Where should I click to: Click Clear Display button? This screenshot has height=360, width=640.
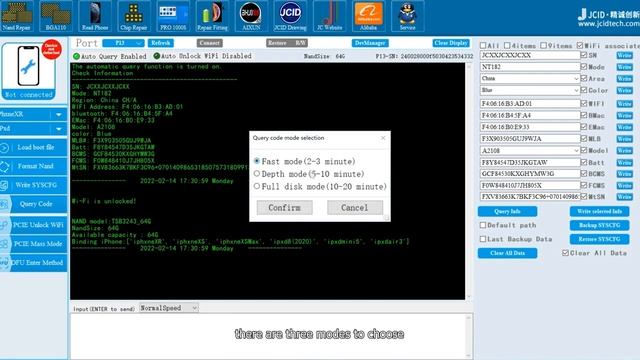tap(451, 43)
